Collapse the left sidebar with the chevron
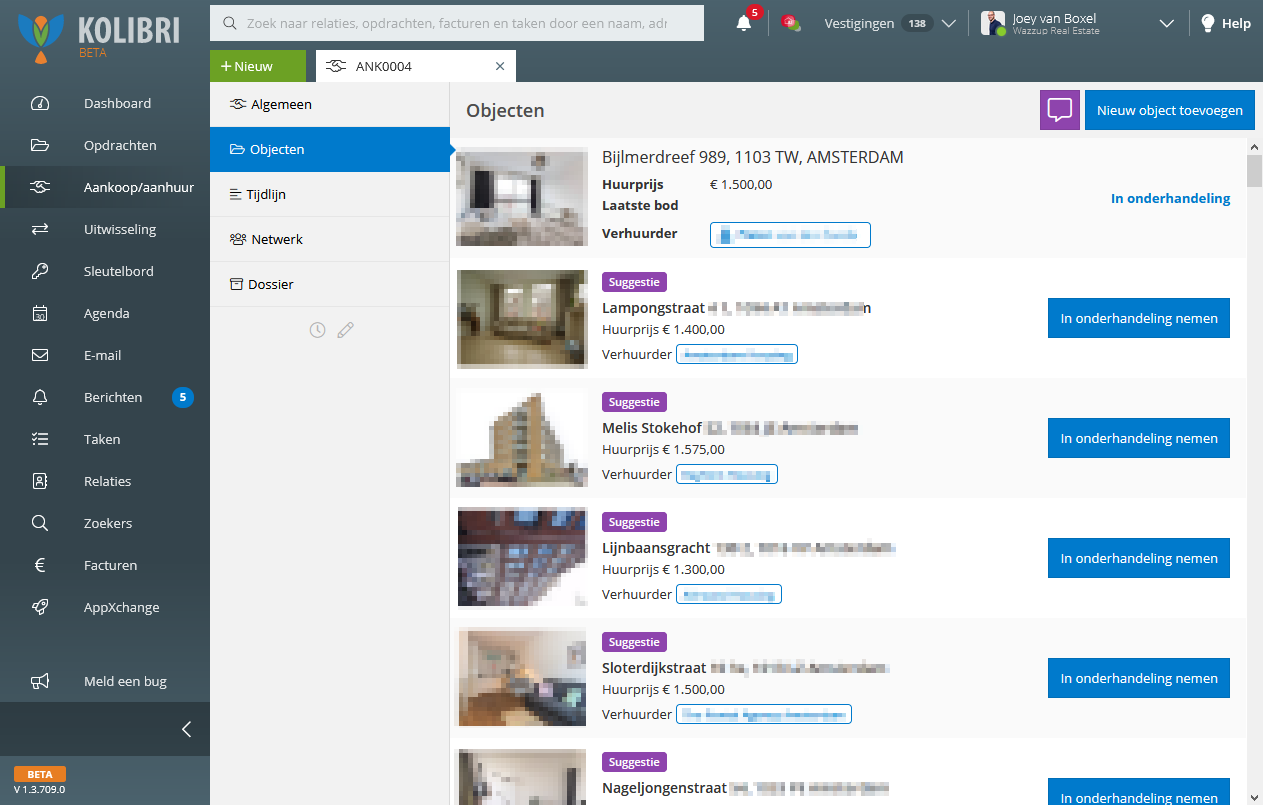1263x805 pixels. (x=186, y=729)
